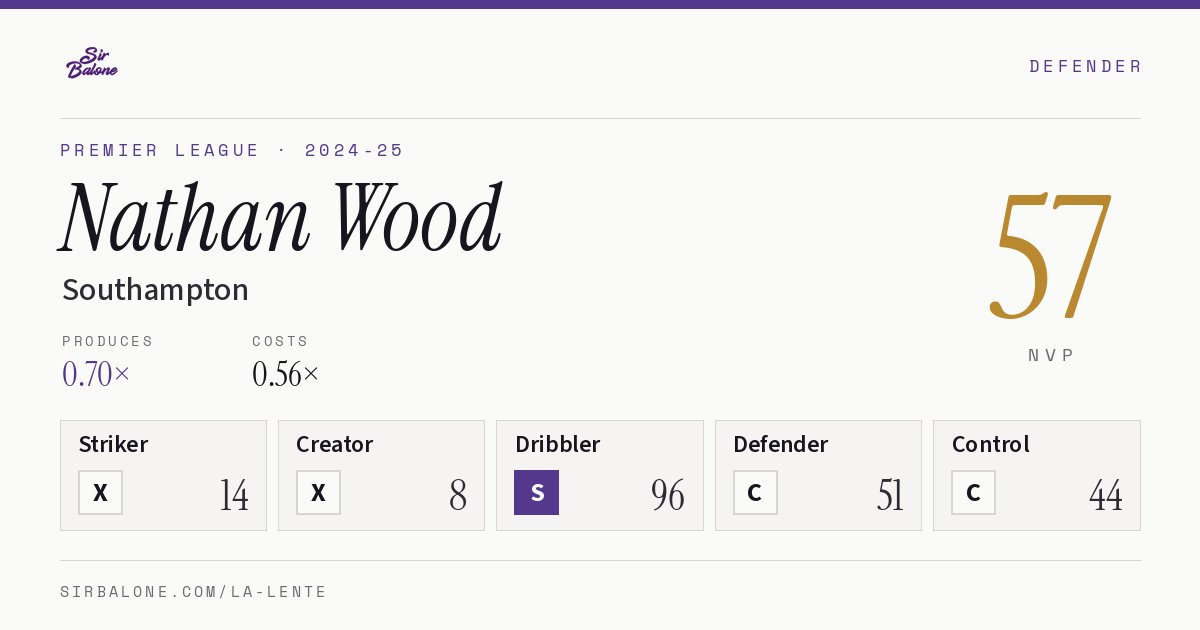This screenshot has width=1200, height=630.
Task: Click the NVP label under the score
Action: click(x=1051, y=355)
